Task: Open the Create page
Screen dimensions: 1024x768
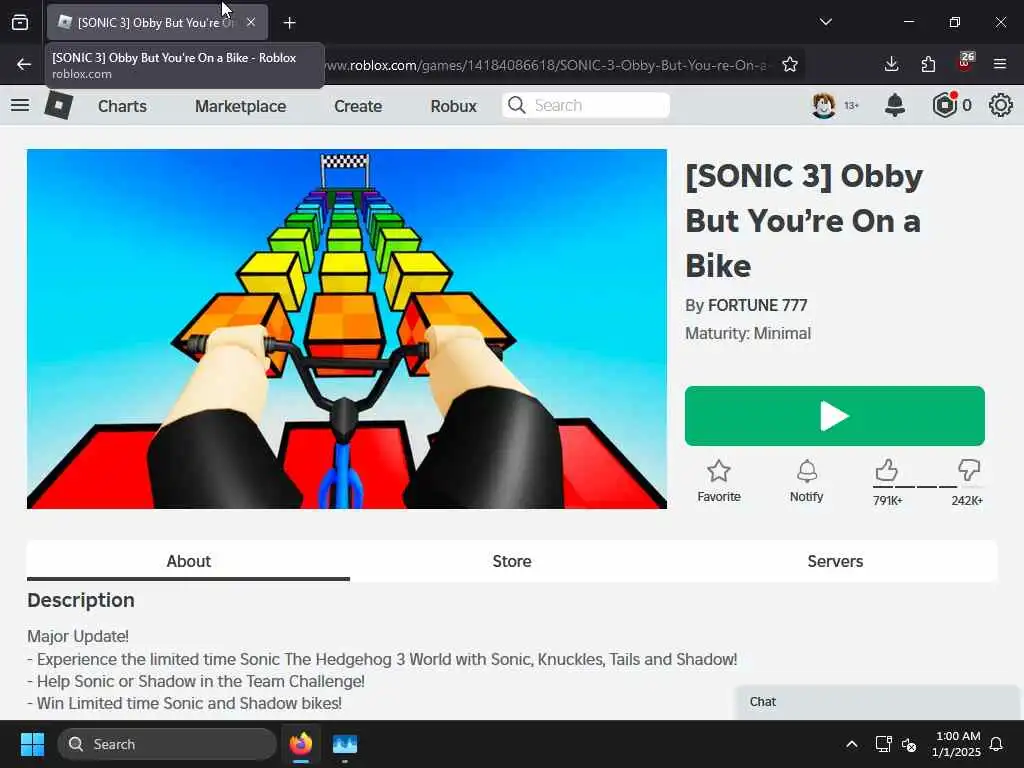Action: click(358, 106)
